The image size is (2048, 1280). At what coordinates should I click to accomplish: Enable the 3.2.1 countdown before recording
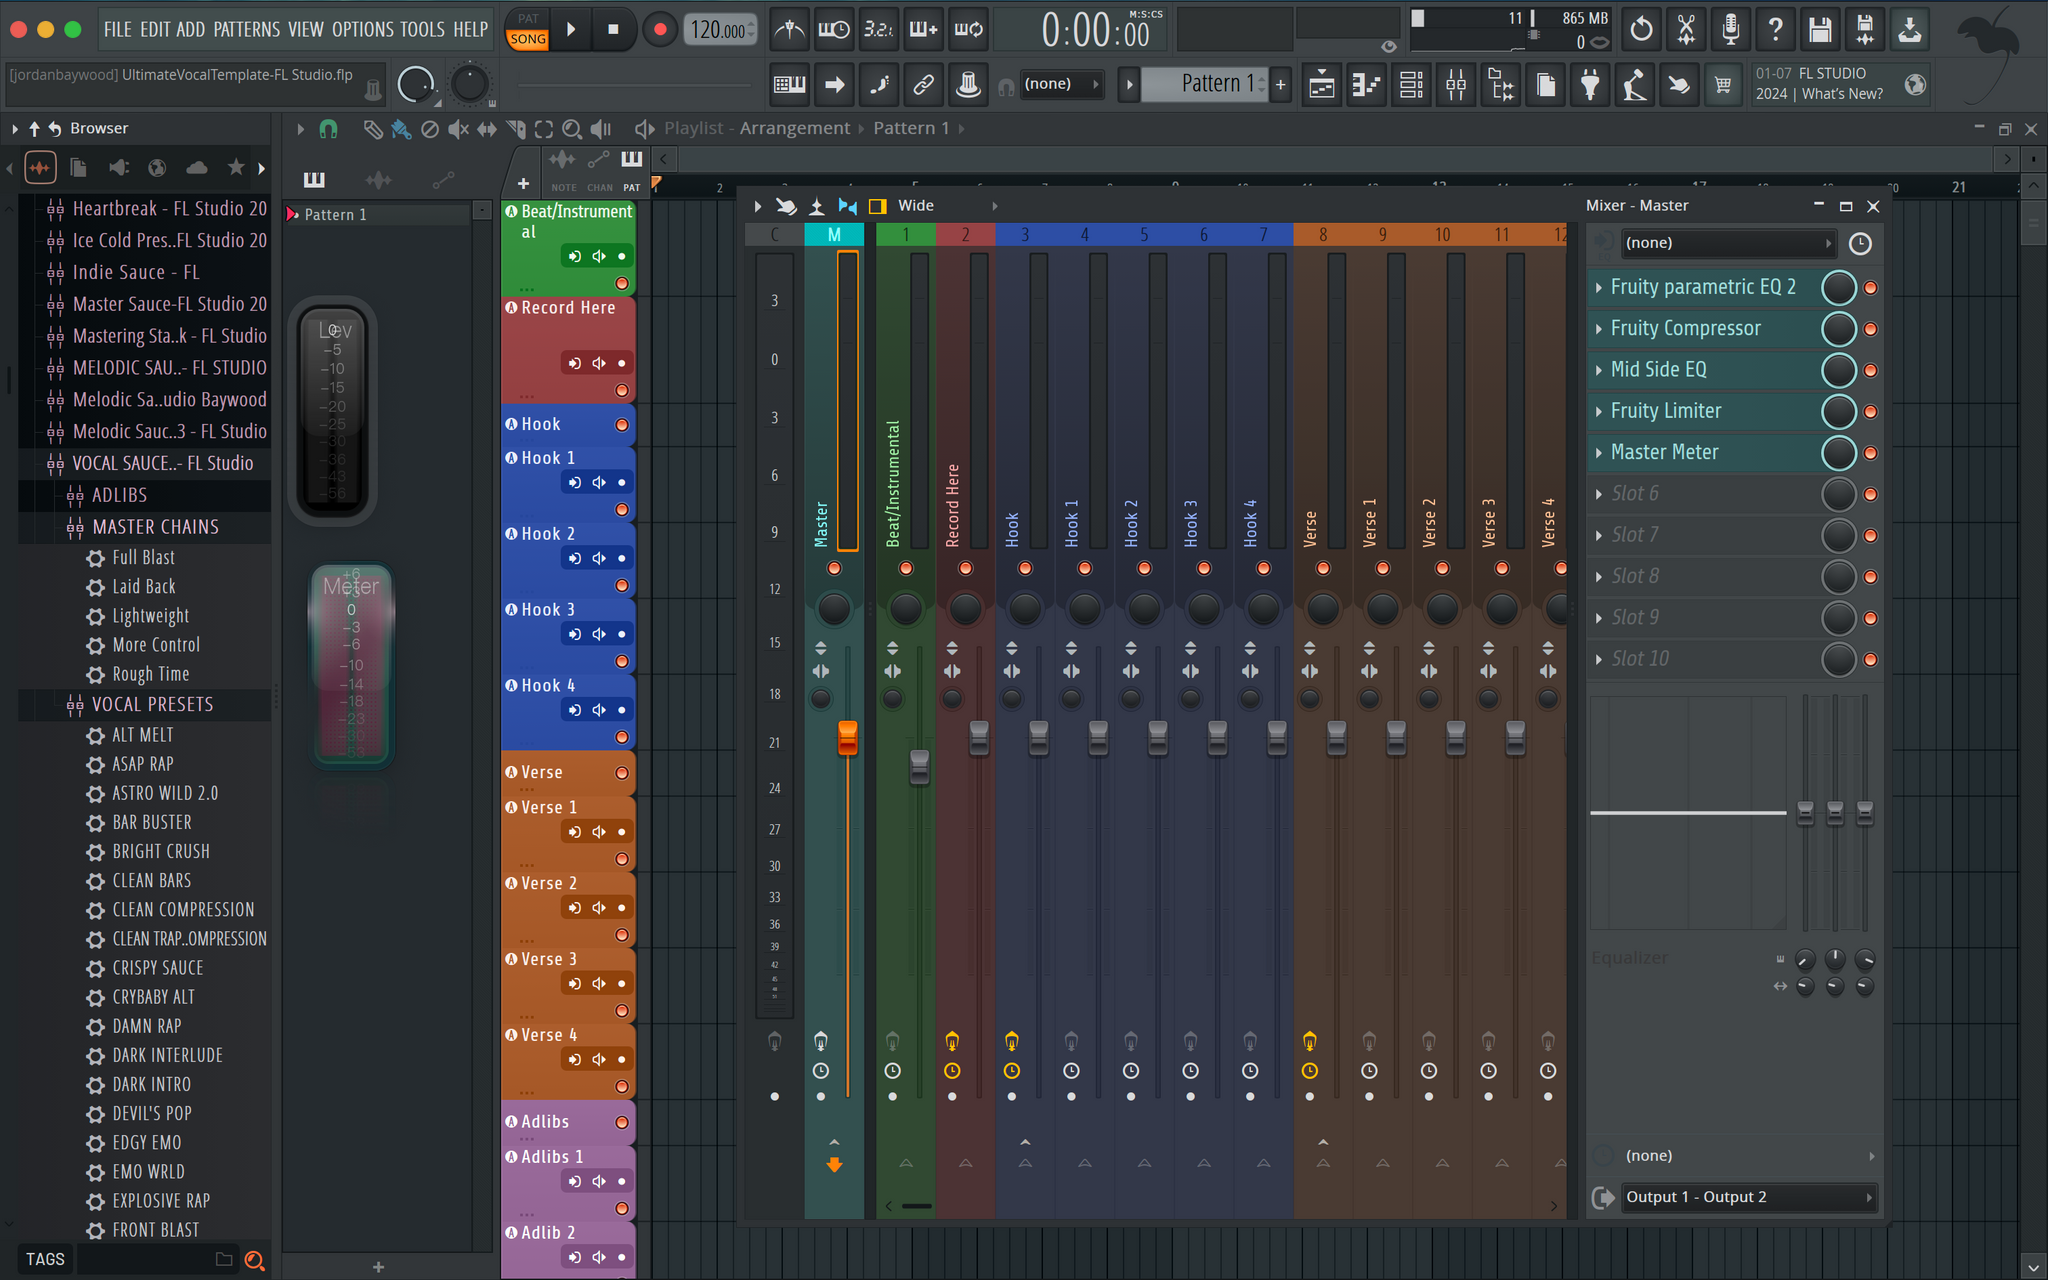[x=879, y=29]
